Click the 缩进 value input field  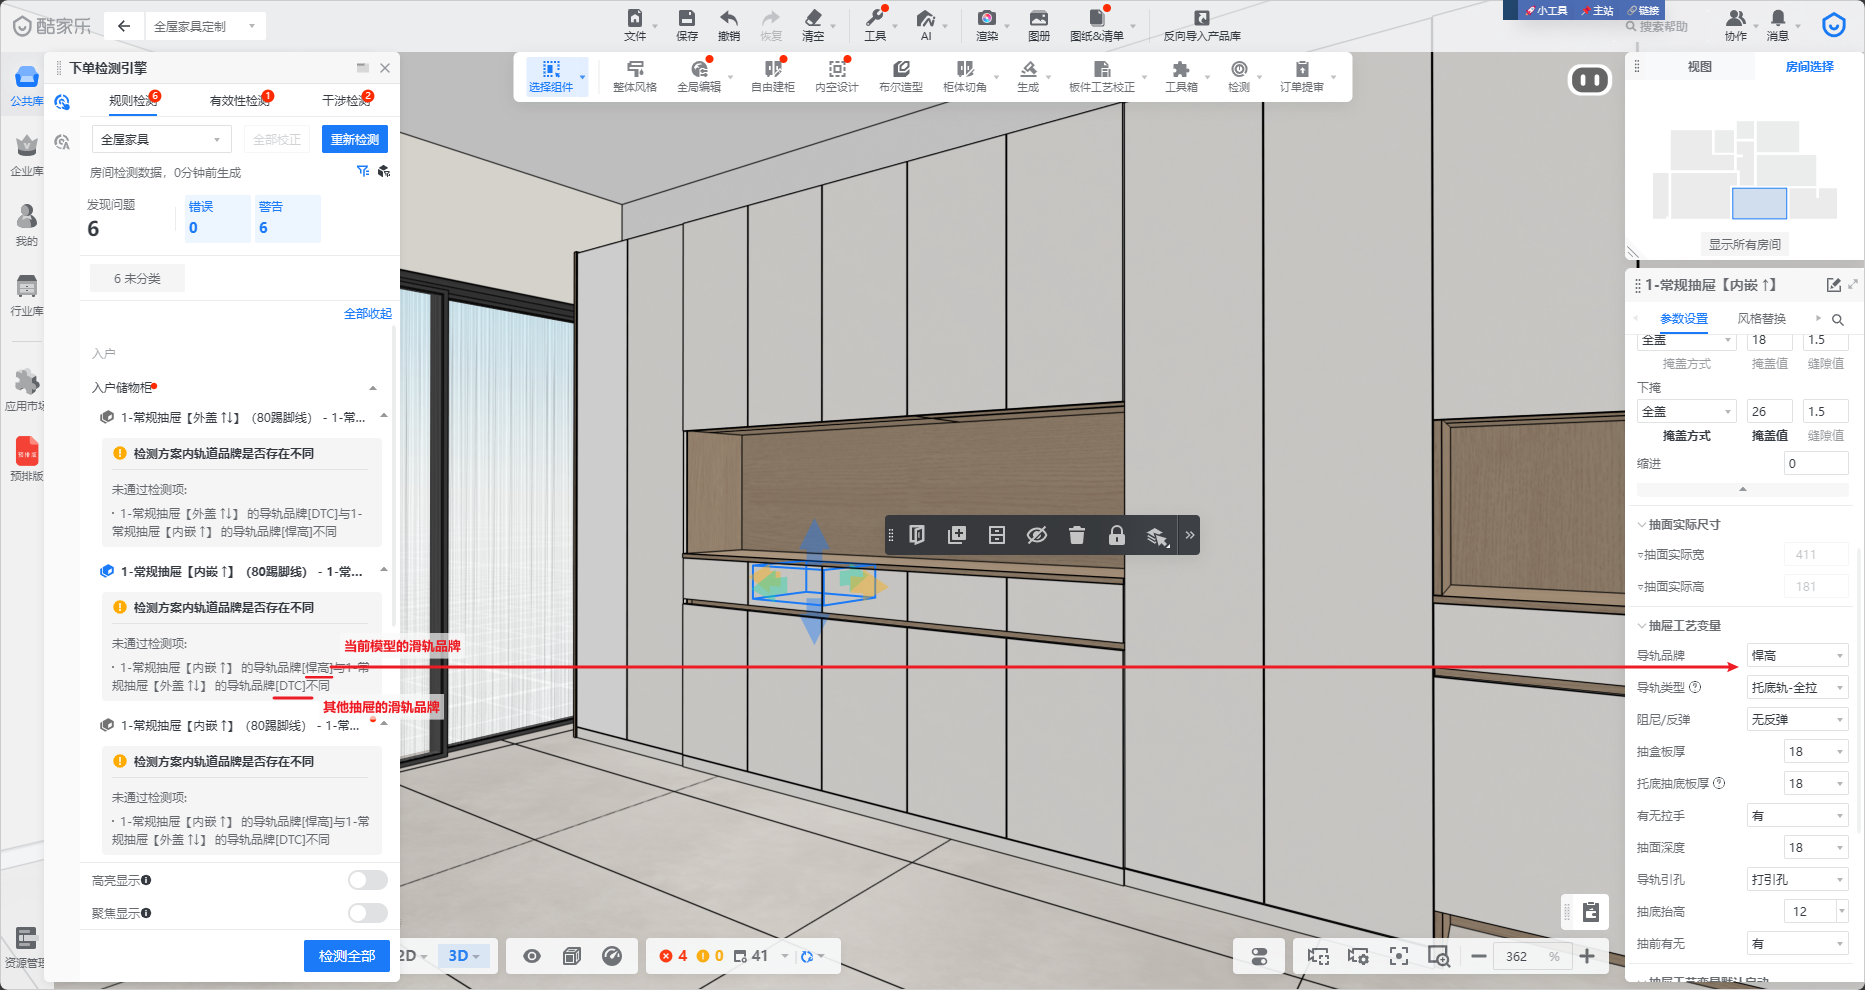pos(1815,464)
